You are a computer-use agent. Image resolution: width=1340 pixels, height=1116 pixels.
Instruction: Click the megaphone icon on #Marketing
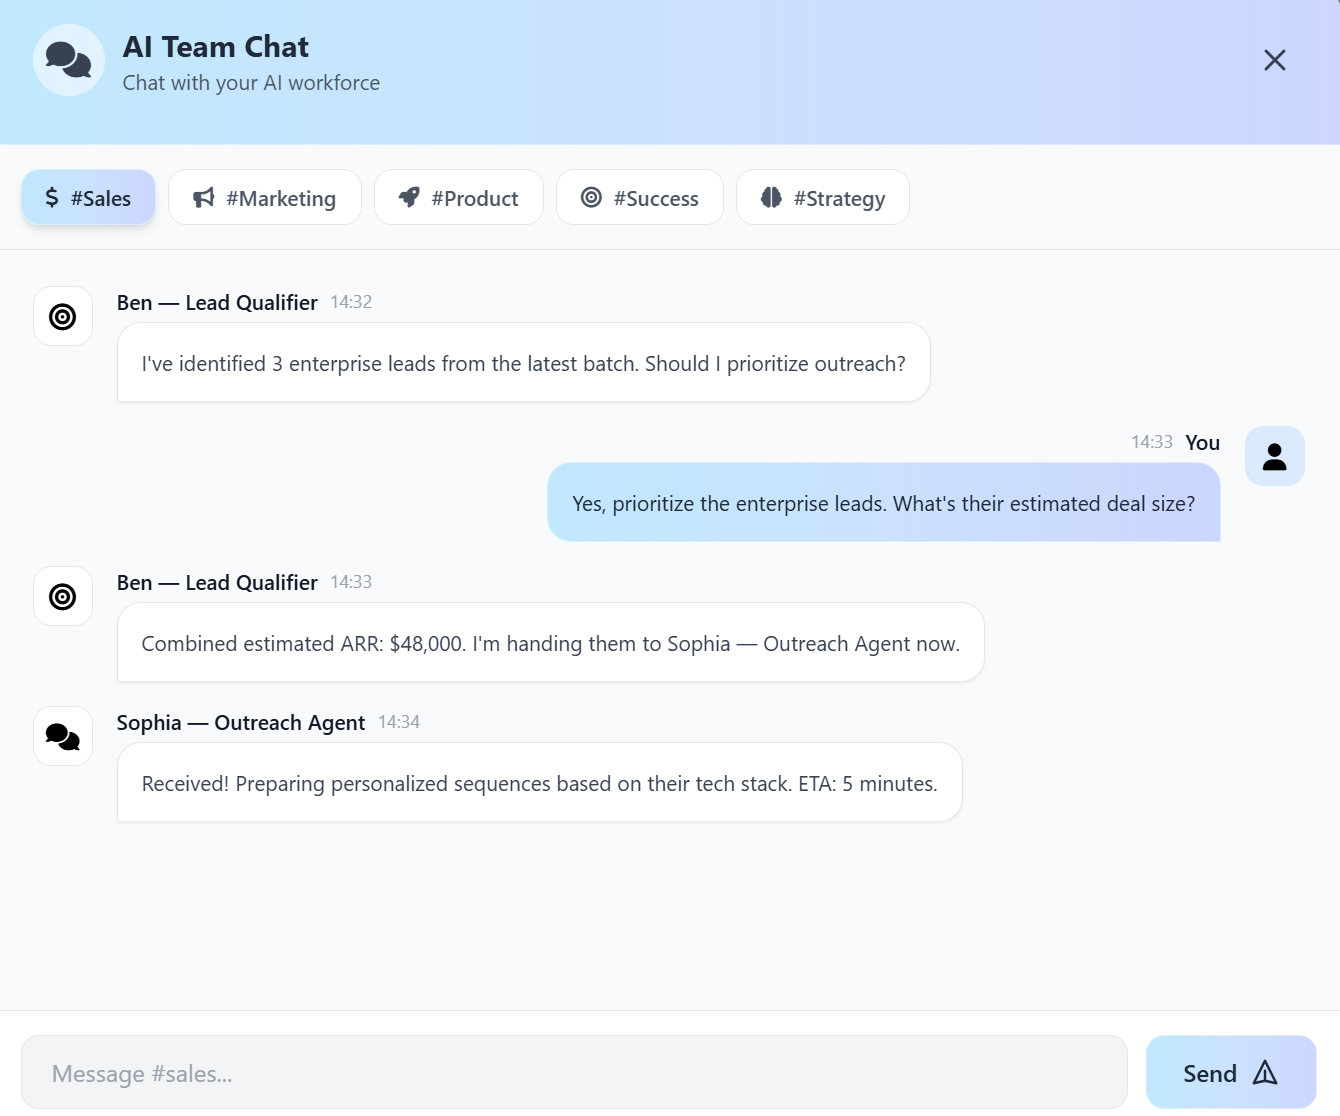[x=203, y=197]
